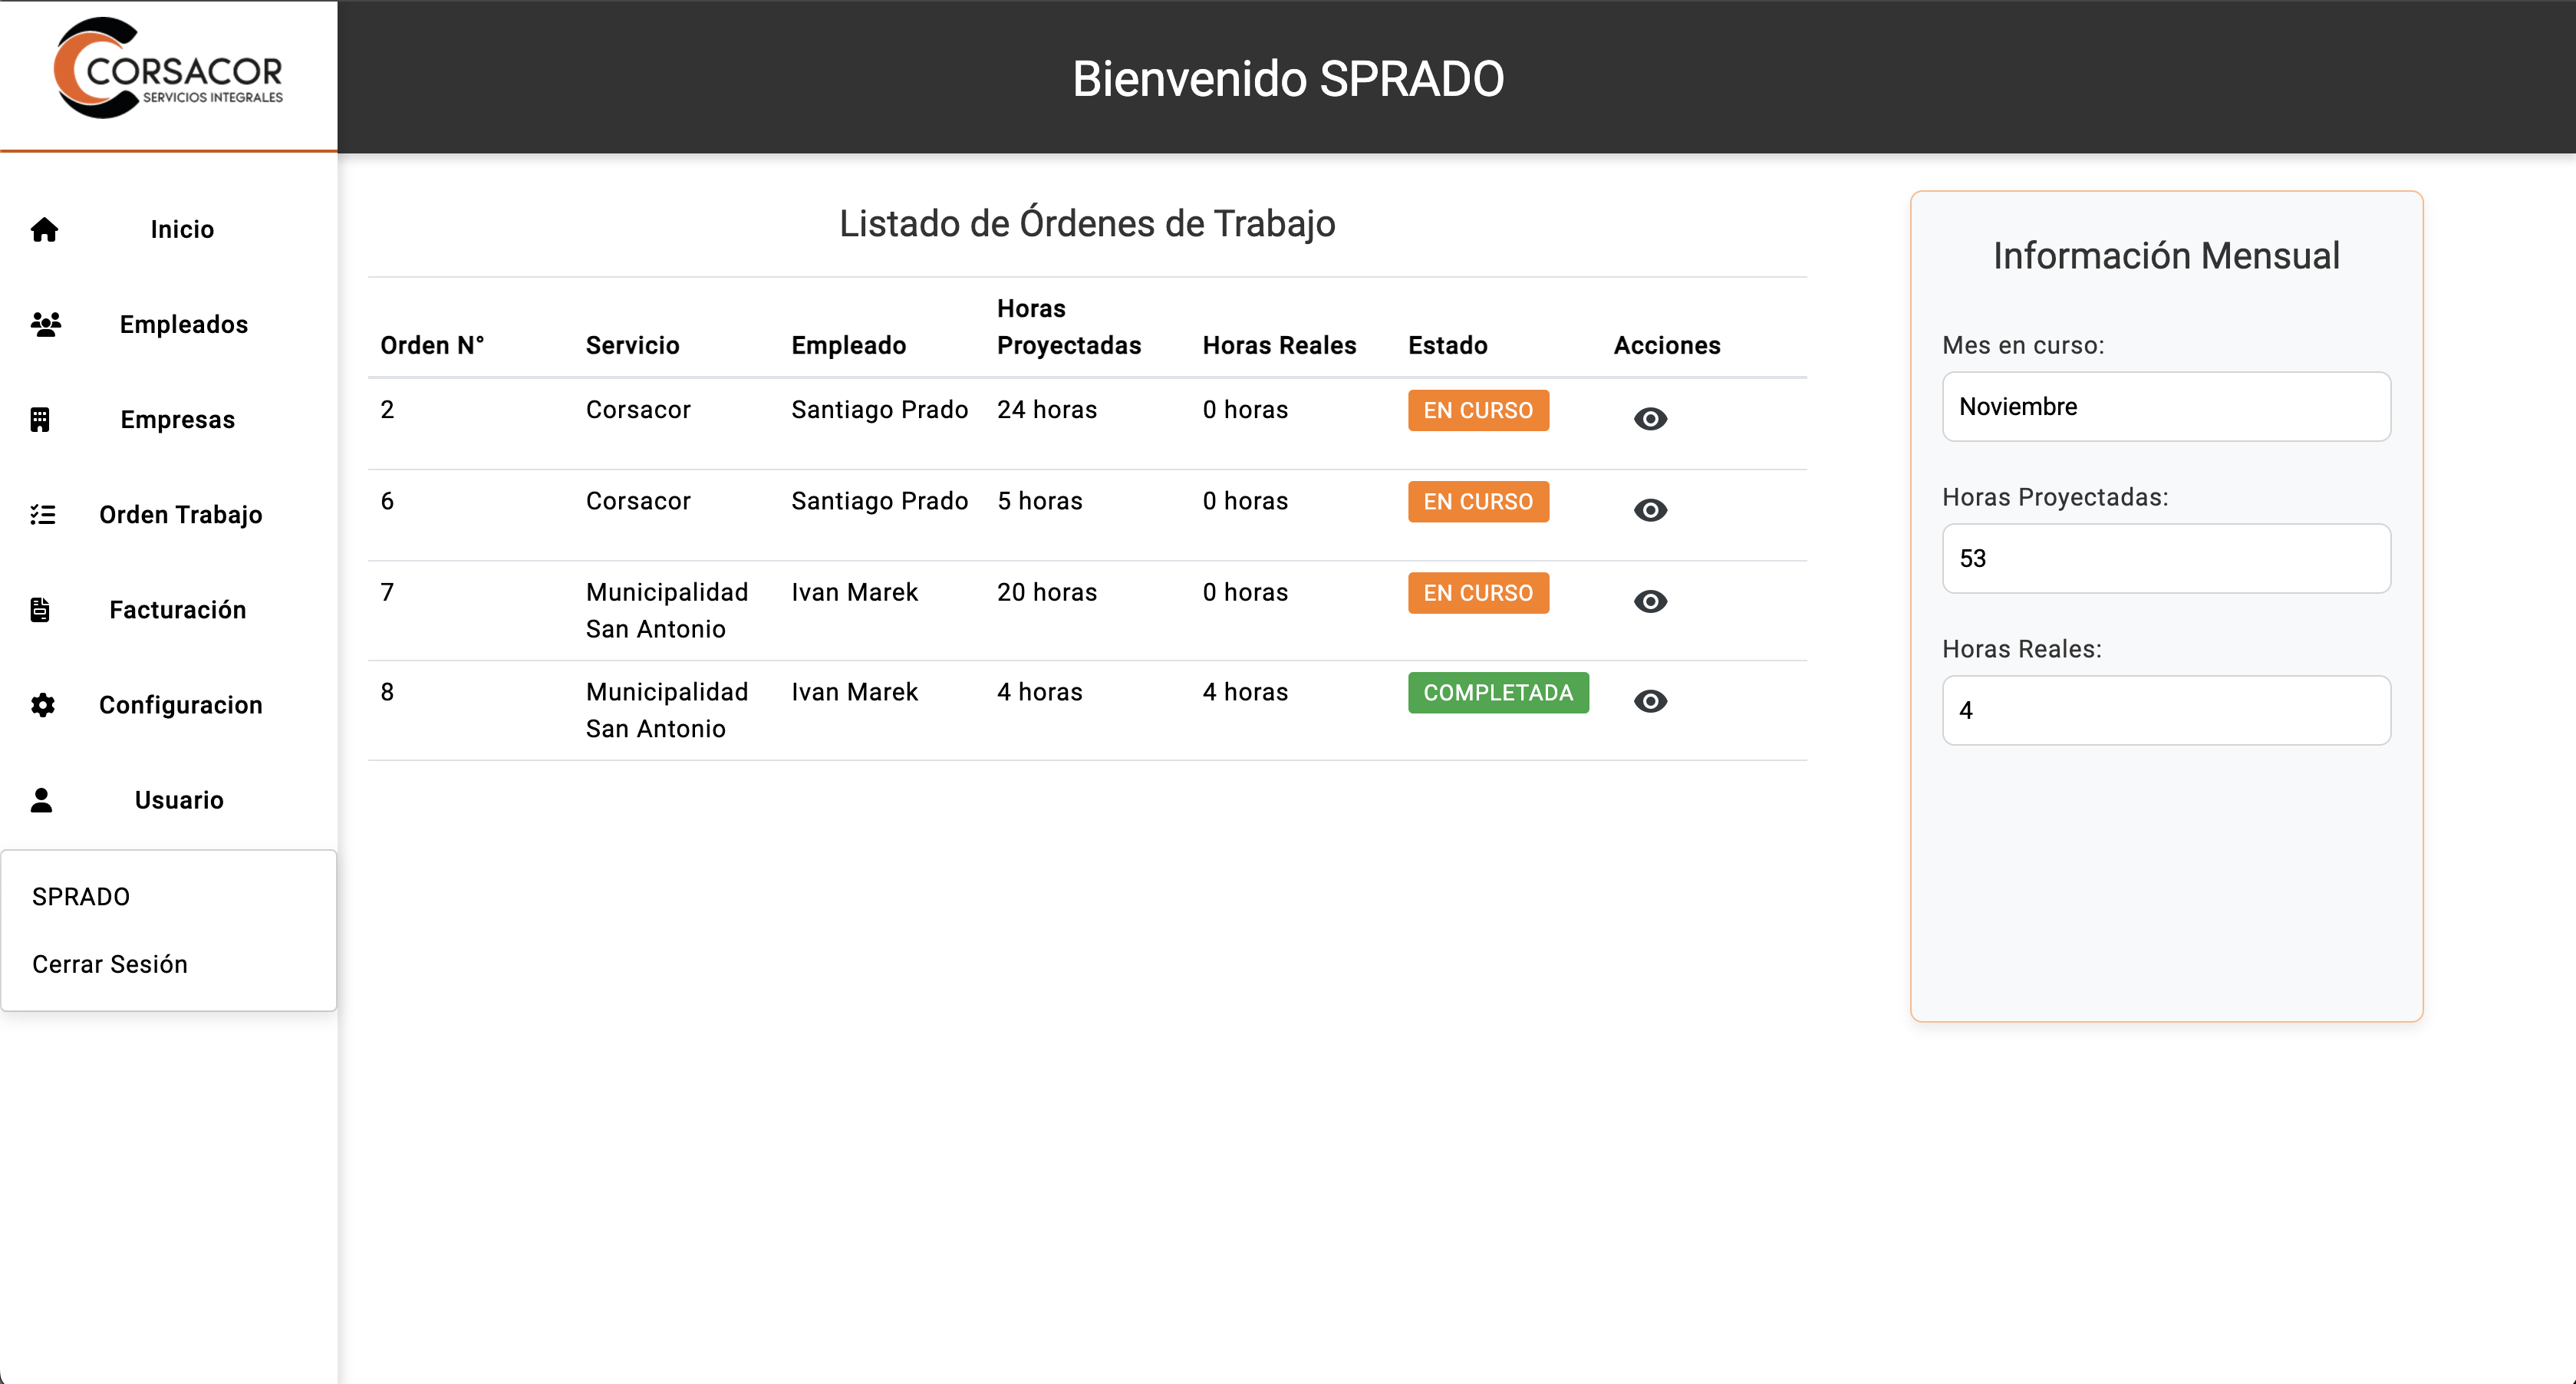
Task: Click the person icon for Usuario
Action: coord(41,800)
